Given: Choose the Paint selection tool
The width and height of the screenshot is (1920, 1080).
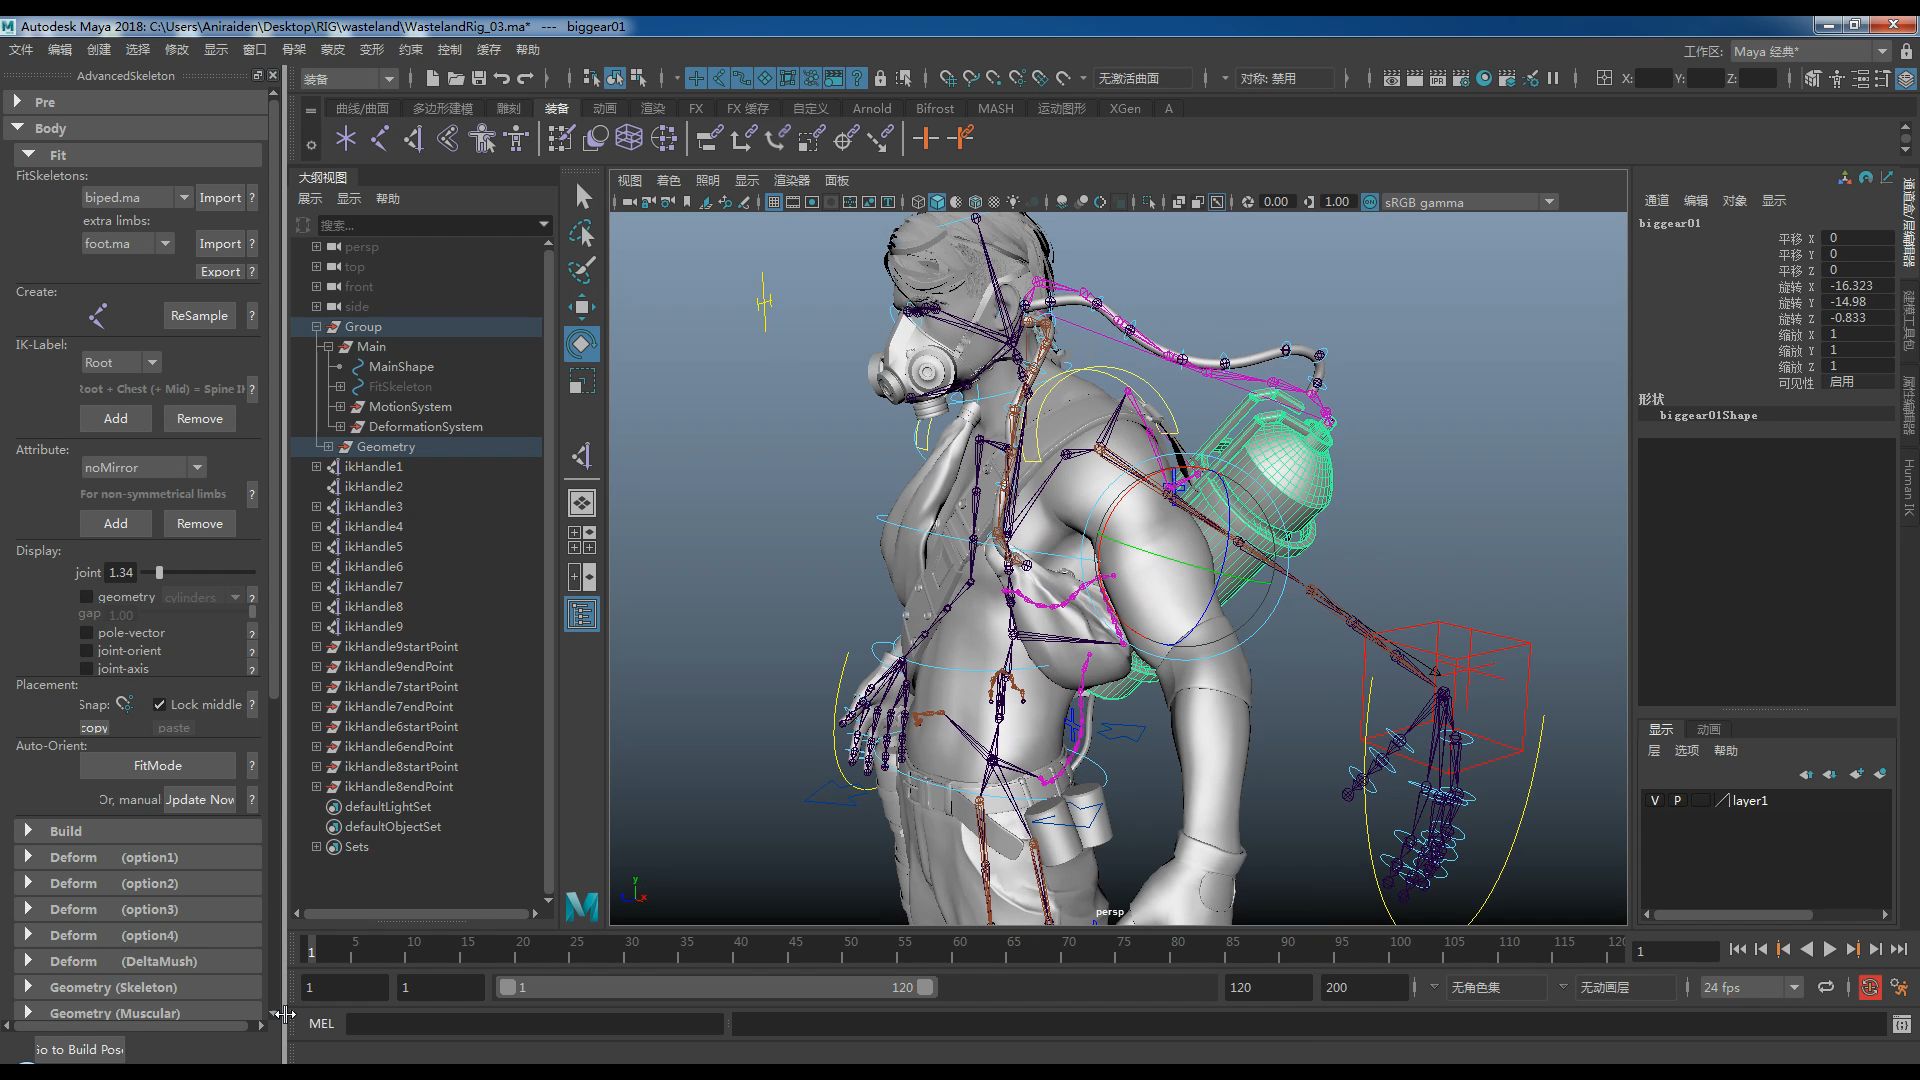Looking at the screenshot, I should (x=582, y=270).
